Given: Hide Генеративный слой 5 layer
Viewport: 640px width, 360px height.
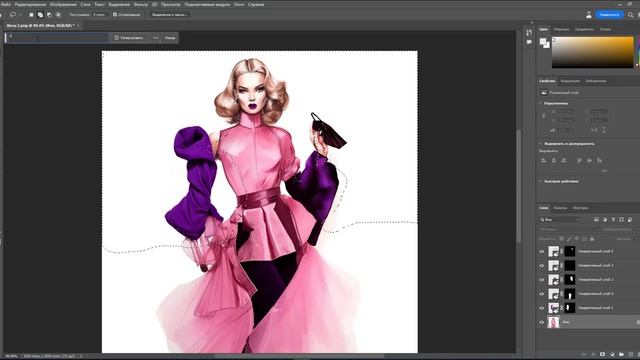Looking at the screenshot, I should [542, 251].
